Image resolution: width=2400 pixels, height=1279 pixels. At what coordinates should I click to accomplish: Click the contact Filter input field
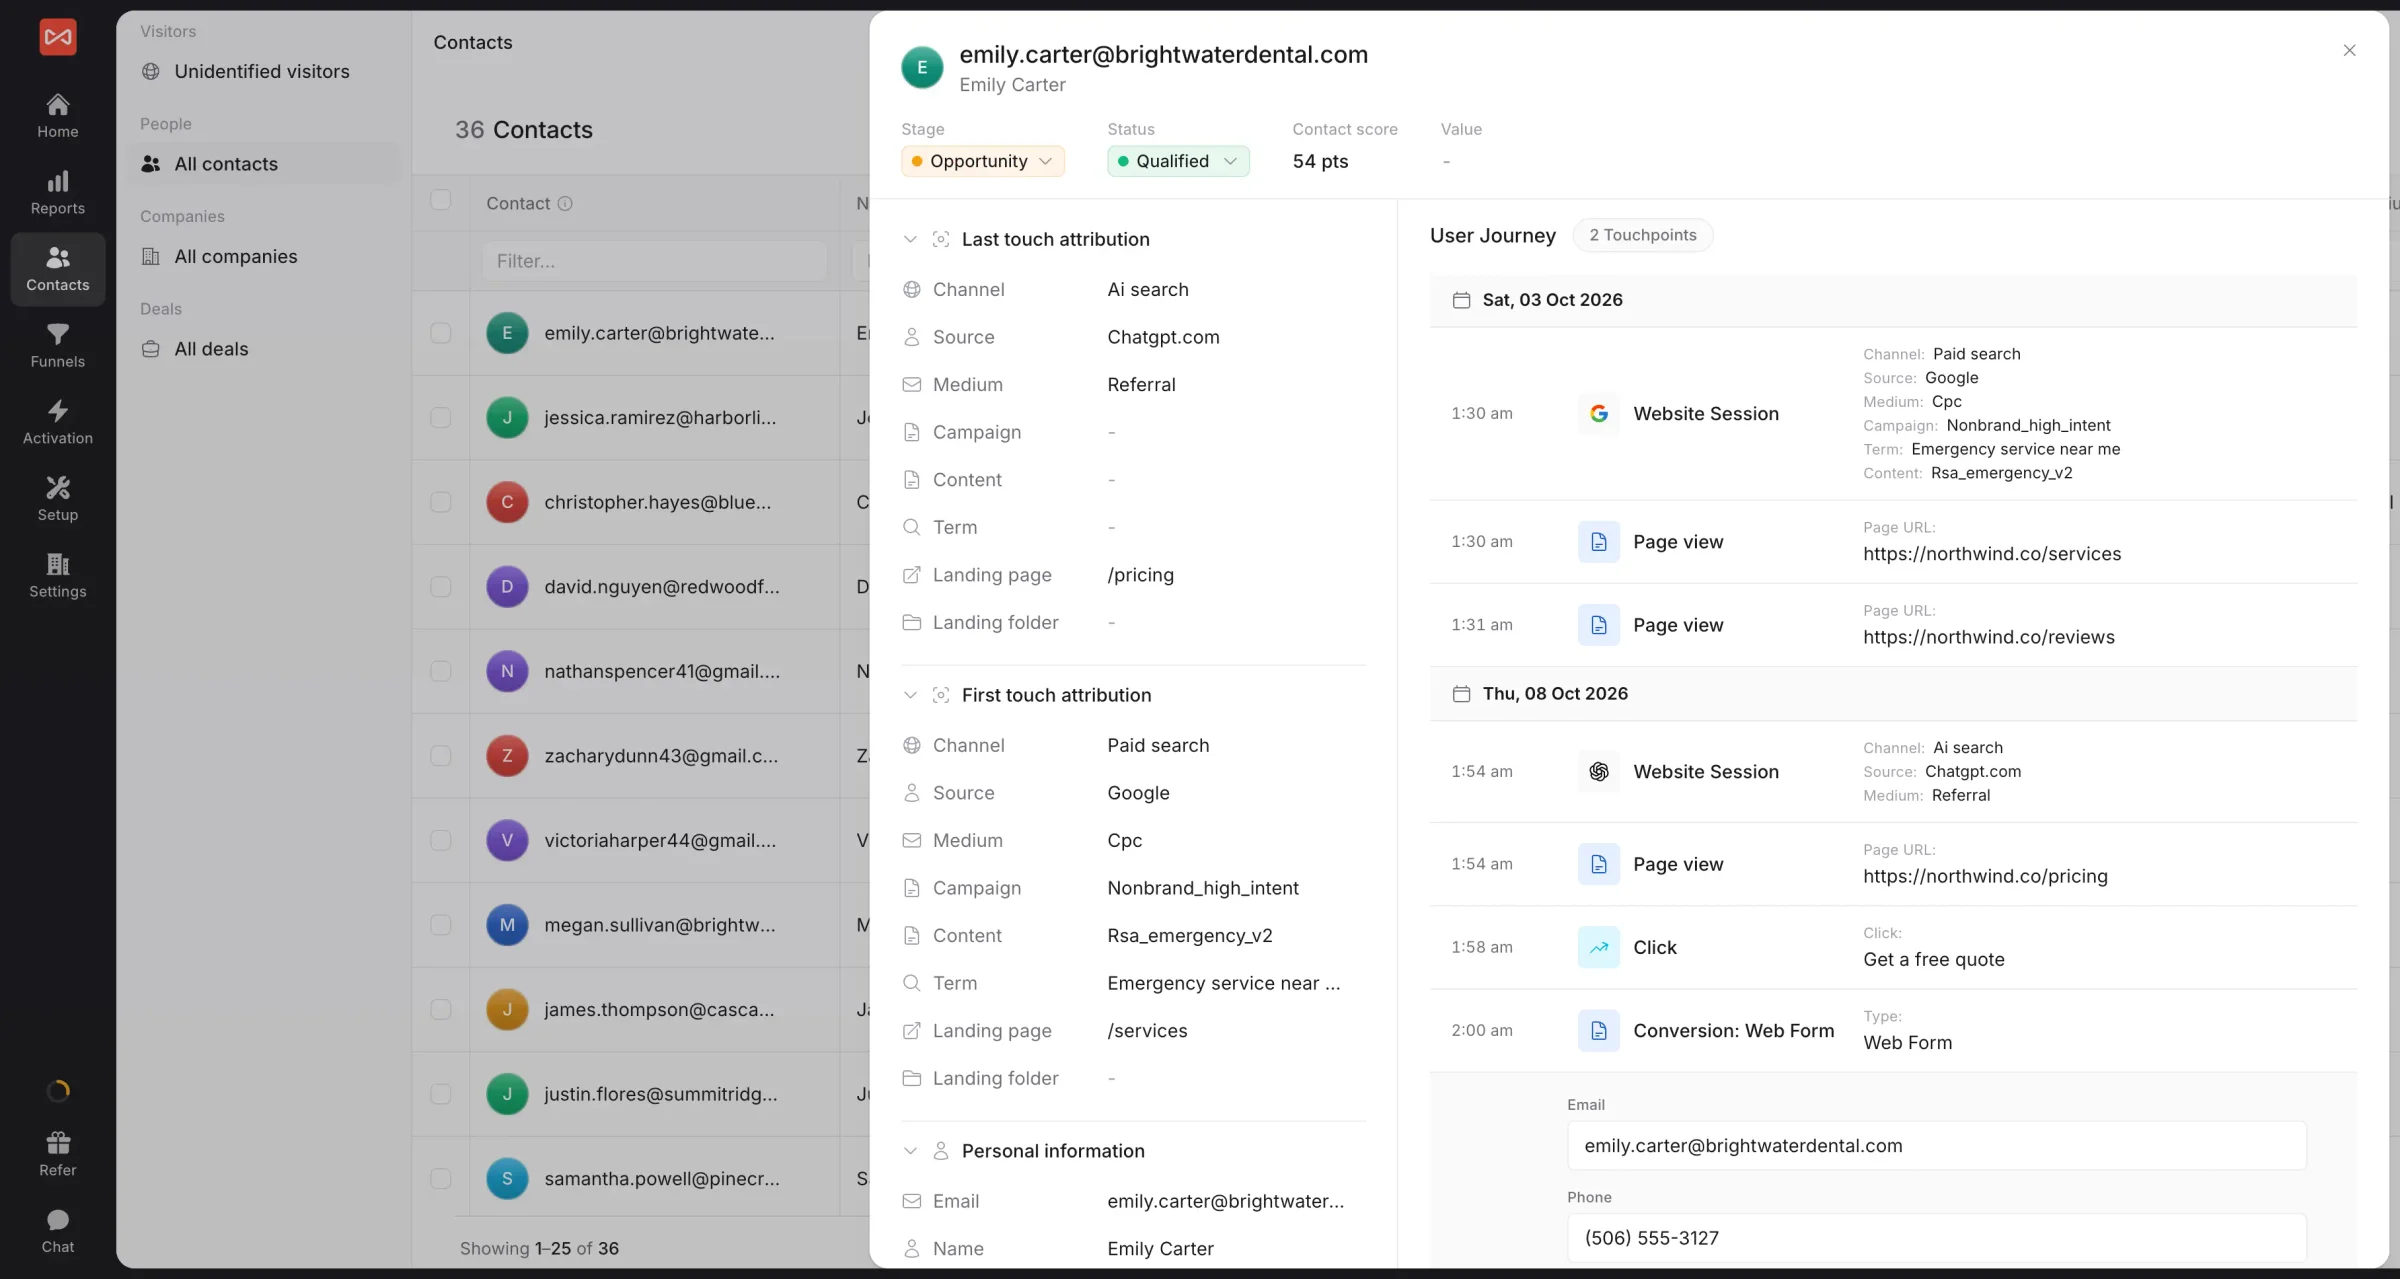pyautogui.click(x=655, y=261)
